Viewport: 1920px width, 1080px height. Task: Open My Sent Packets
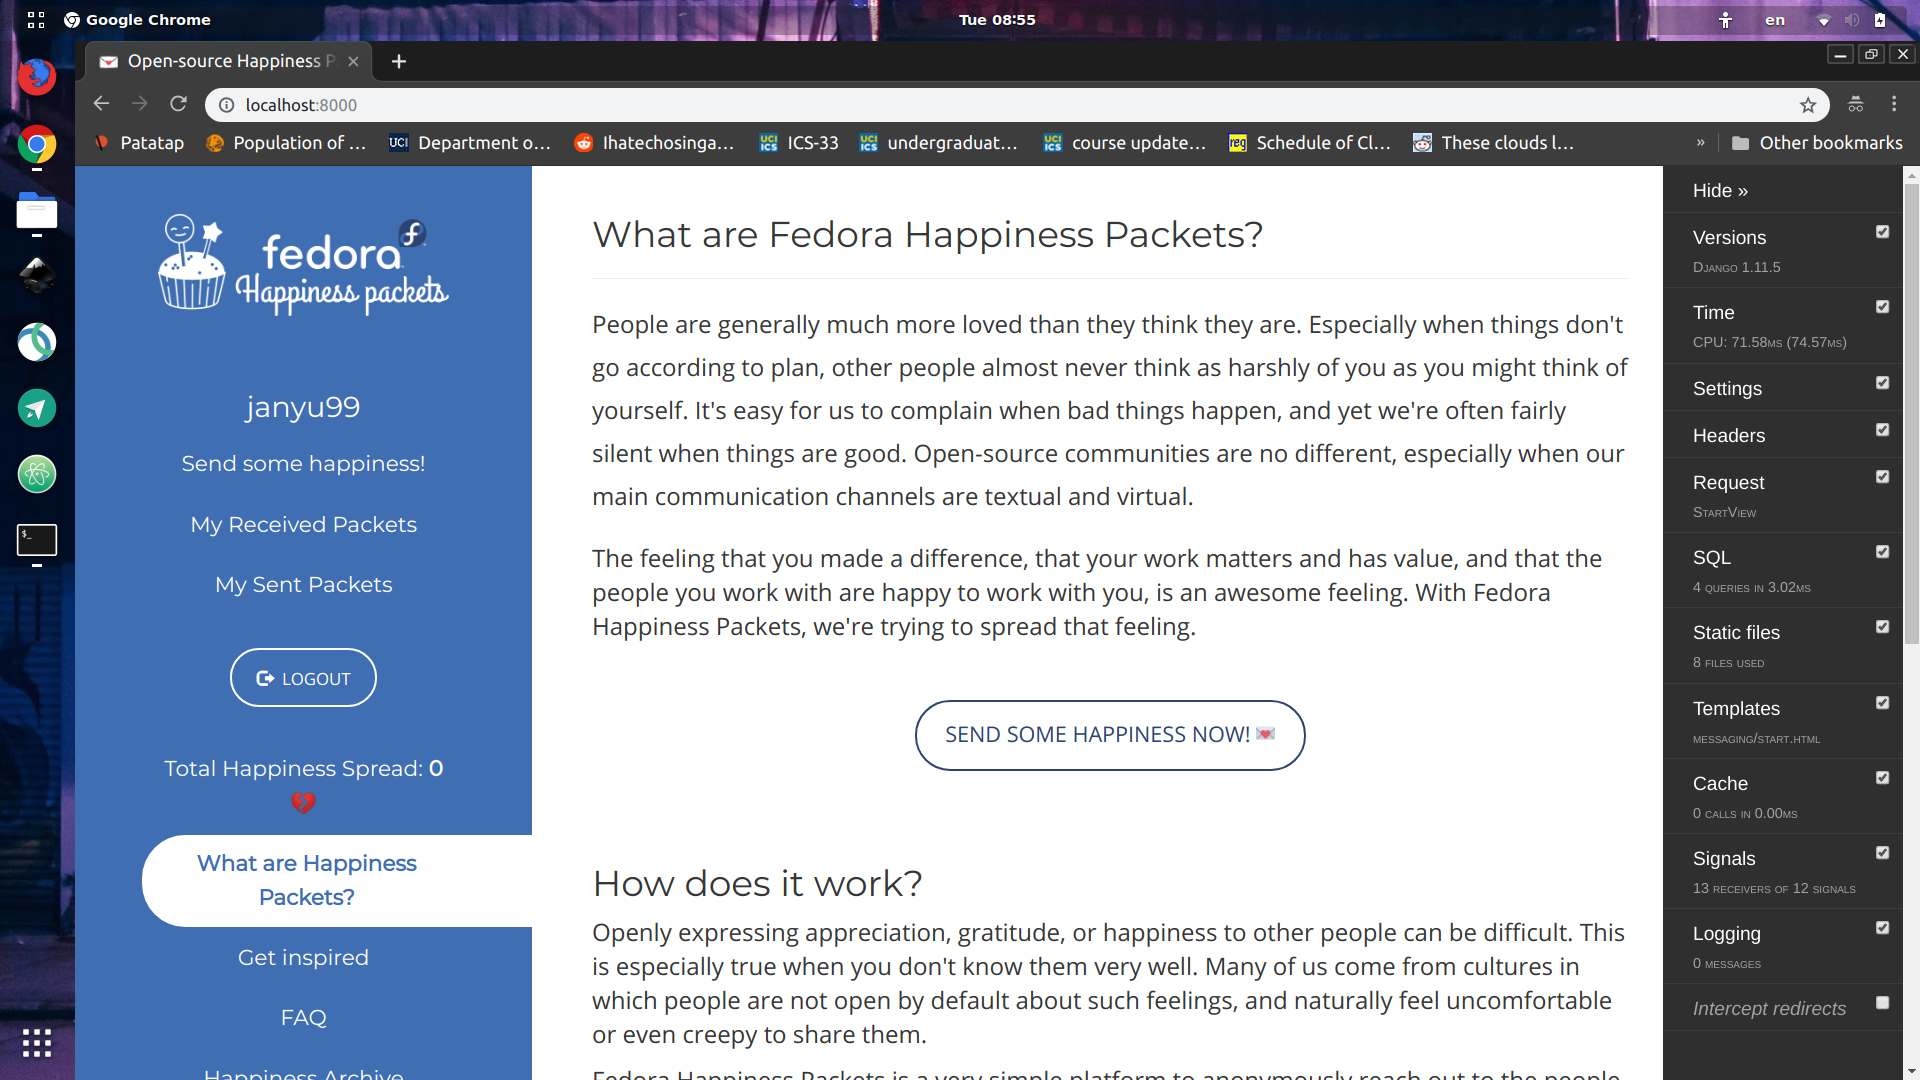point(303,585)
